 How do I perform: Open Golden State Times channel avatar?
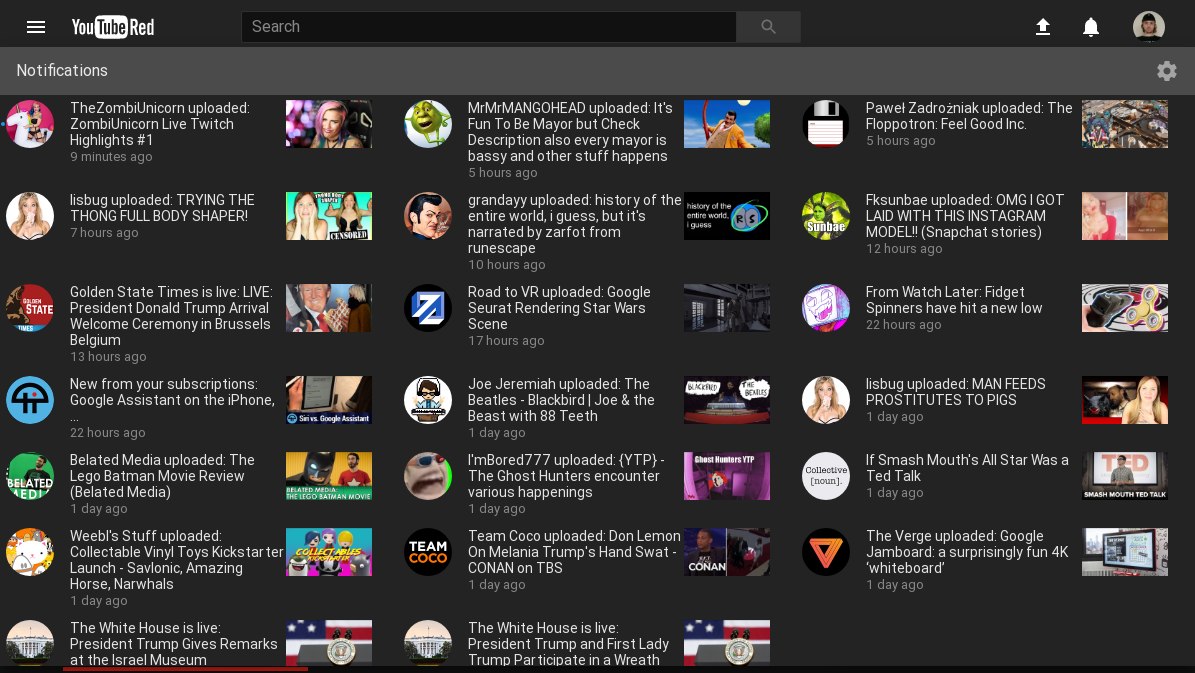30,308
